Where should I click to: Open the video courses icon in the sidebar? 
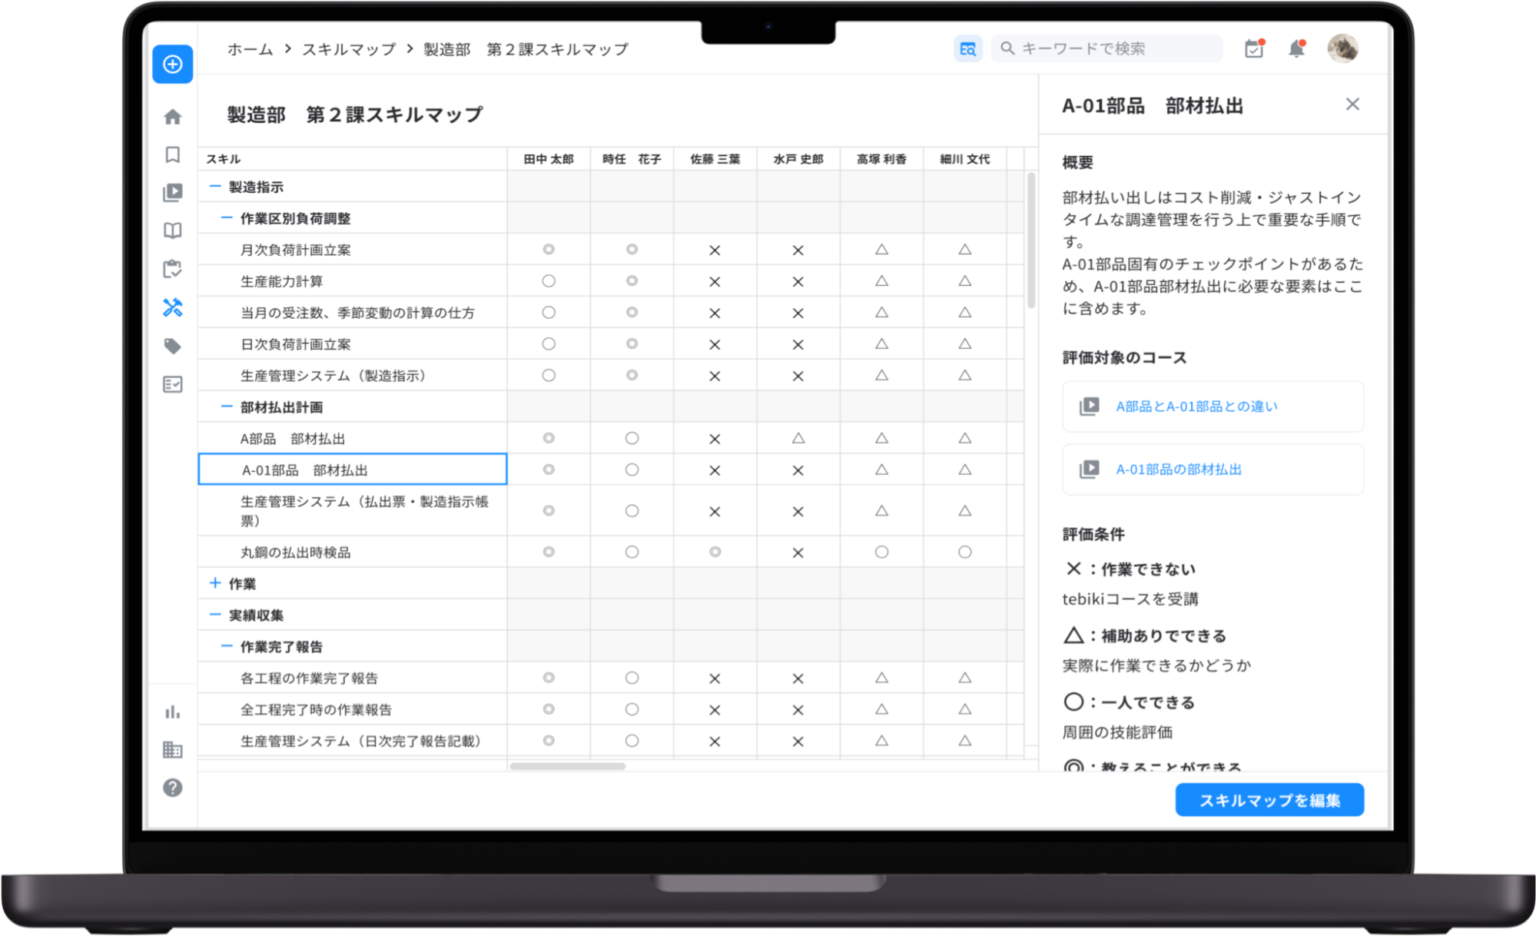point(172,192)
